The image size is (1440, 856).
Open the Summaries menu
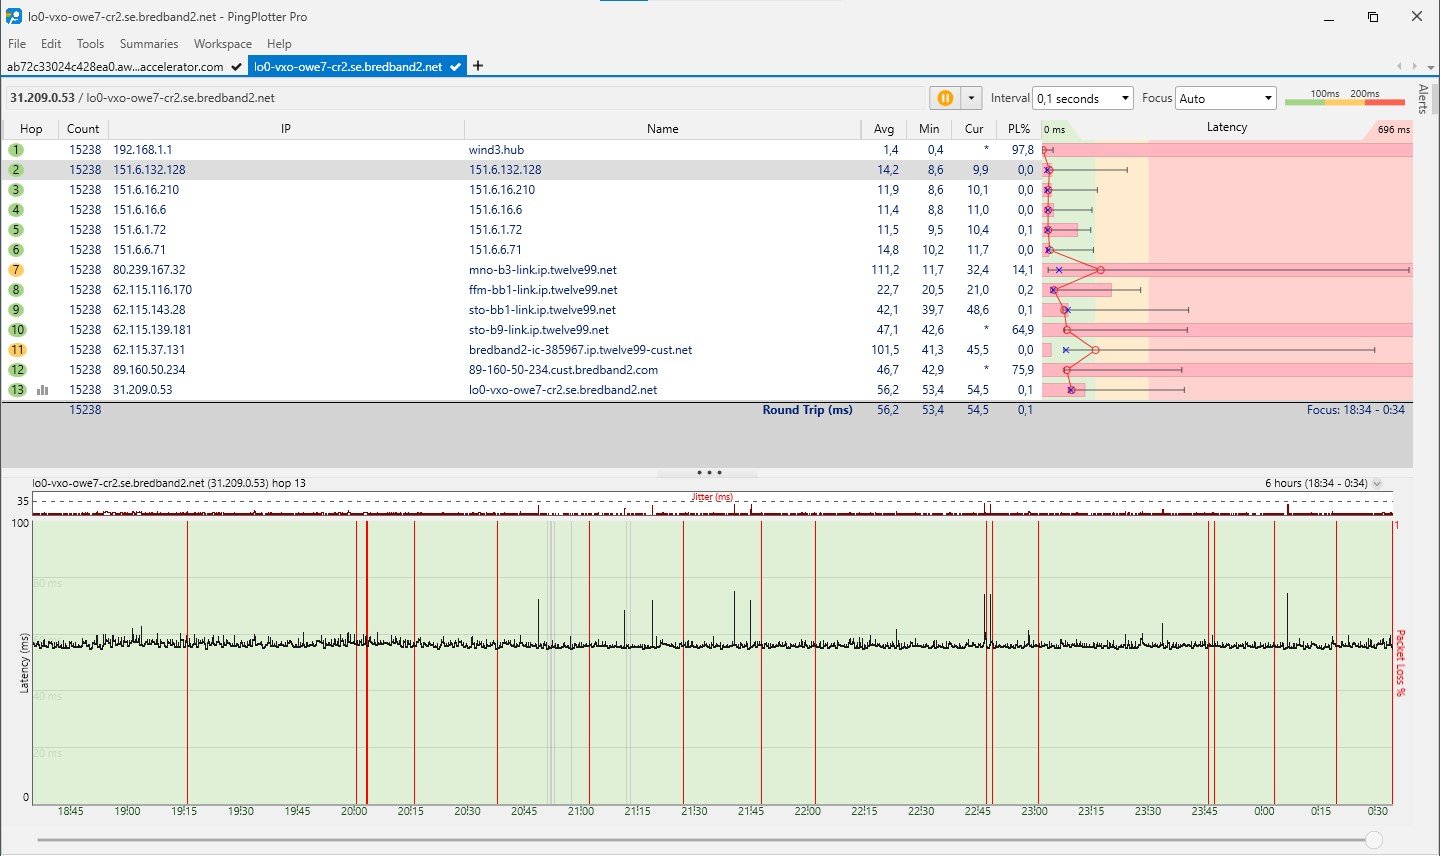[x=148, y=44]
